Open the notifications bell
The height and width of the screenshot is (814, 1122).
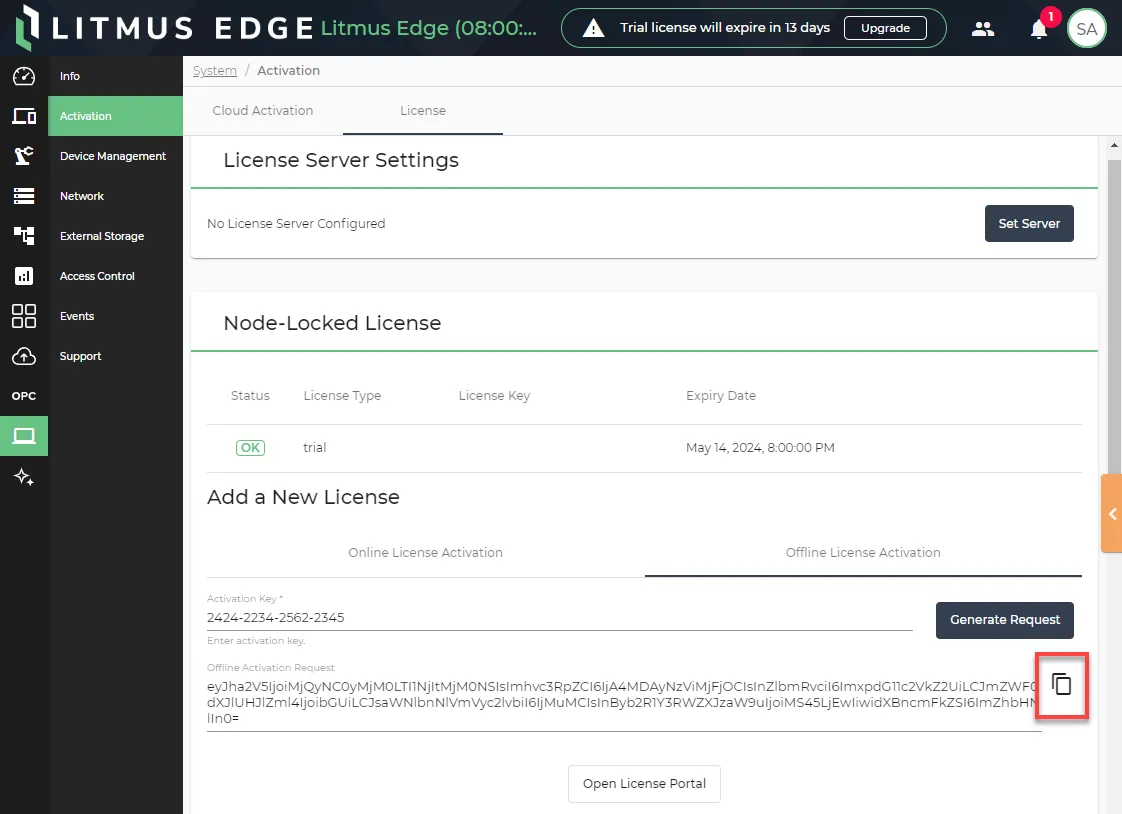coord(1039,29)
